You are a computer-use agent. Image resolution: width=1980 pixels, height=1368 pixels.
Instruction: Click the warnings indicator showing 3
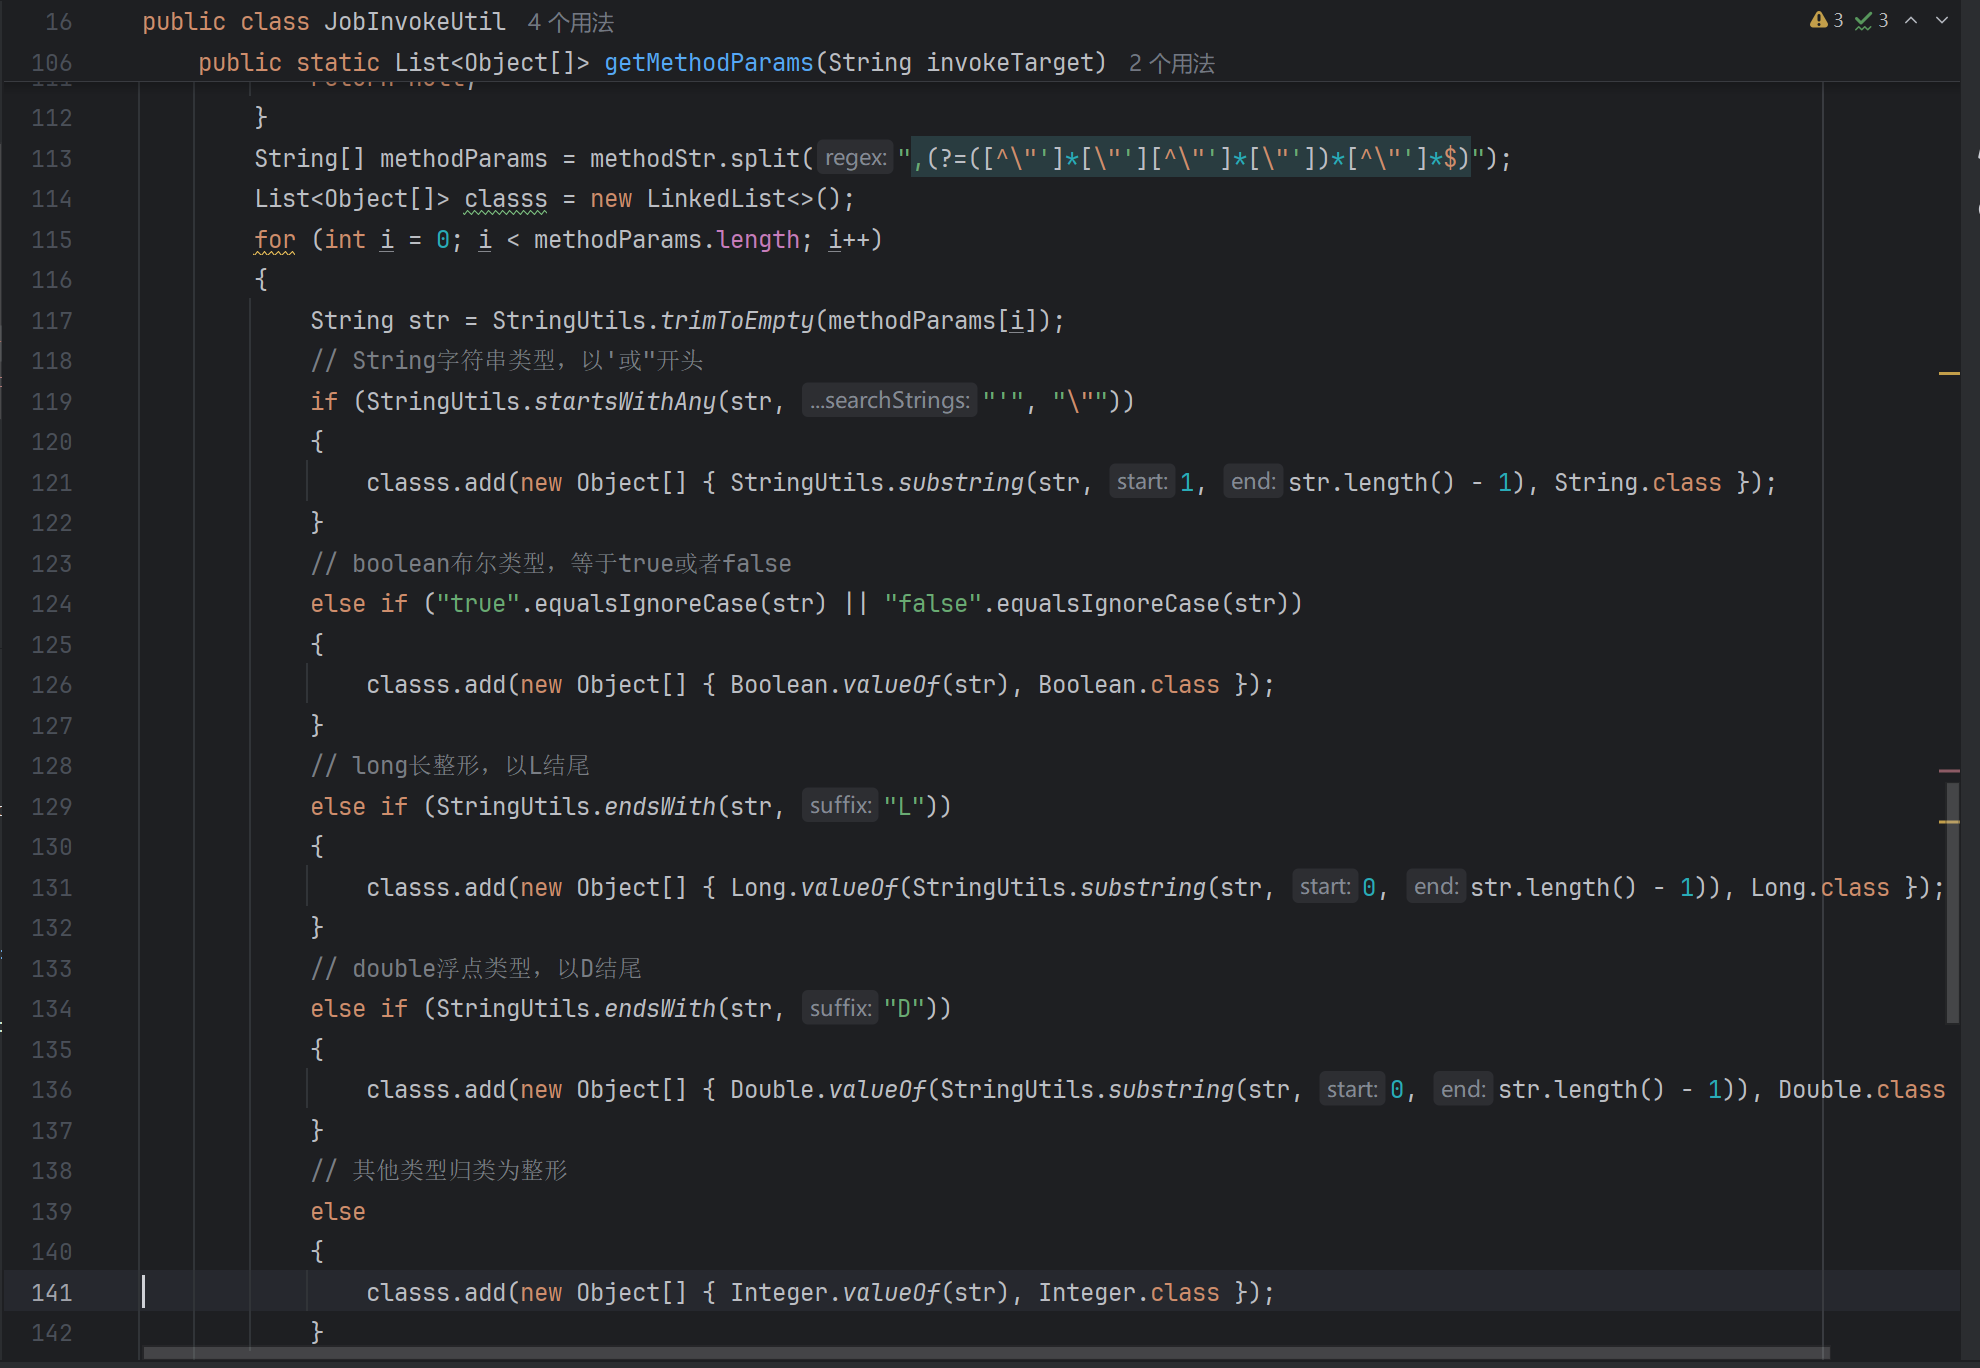point(1826,20)
